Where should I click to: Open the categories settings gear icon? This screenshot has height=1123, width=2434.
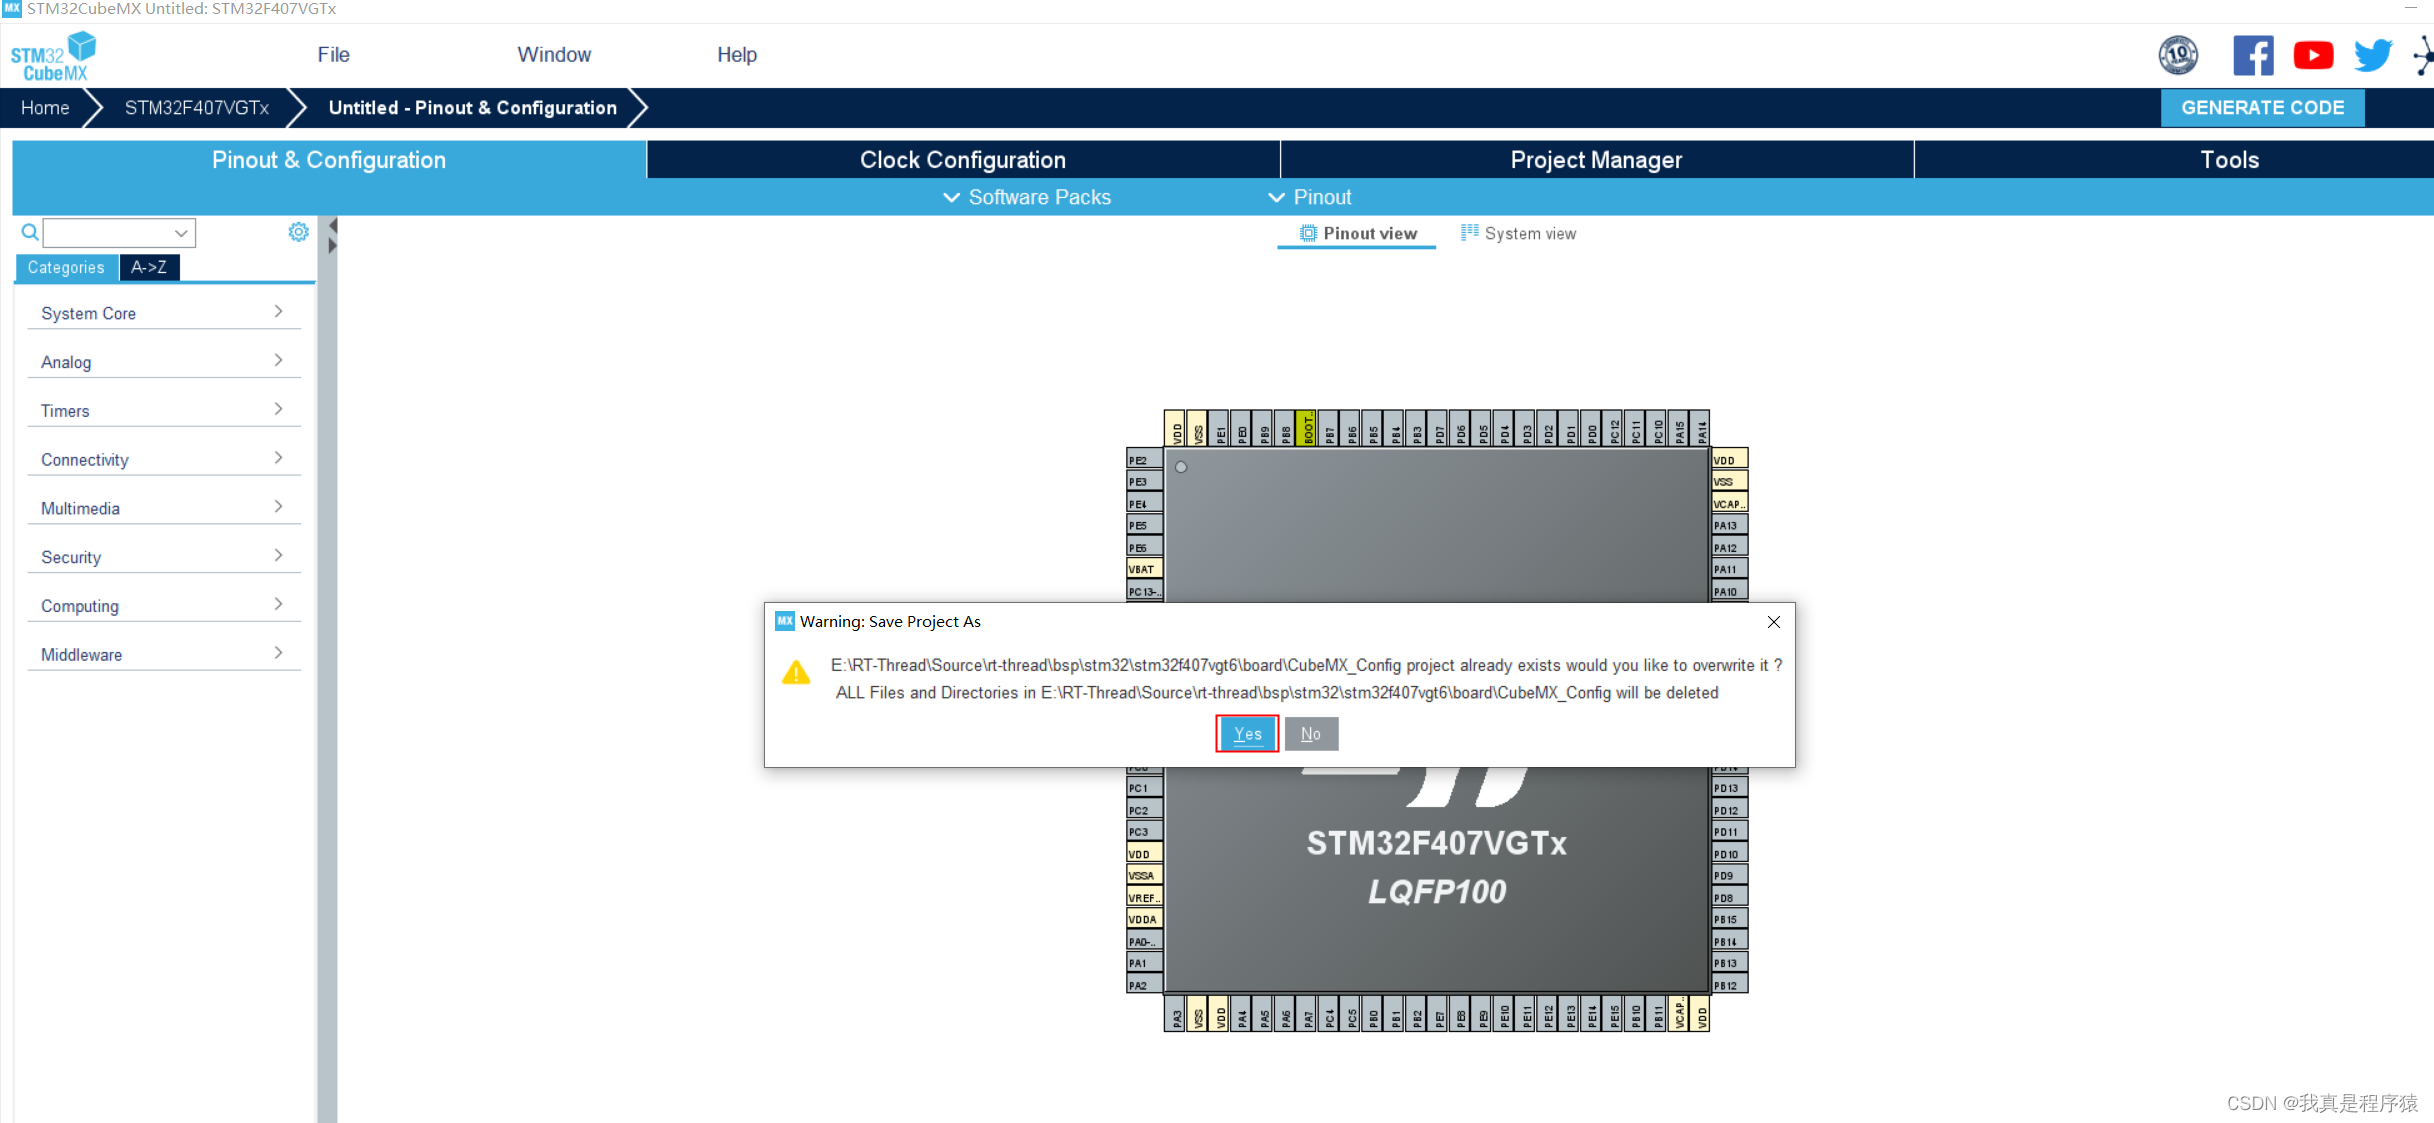click(x=298, y=232)
